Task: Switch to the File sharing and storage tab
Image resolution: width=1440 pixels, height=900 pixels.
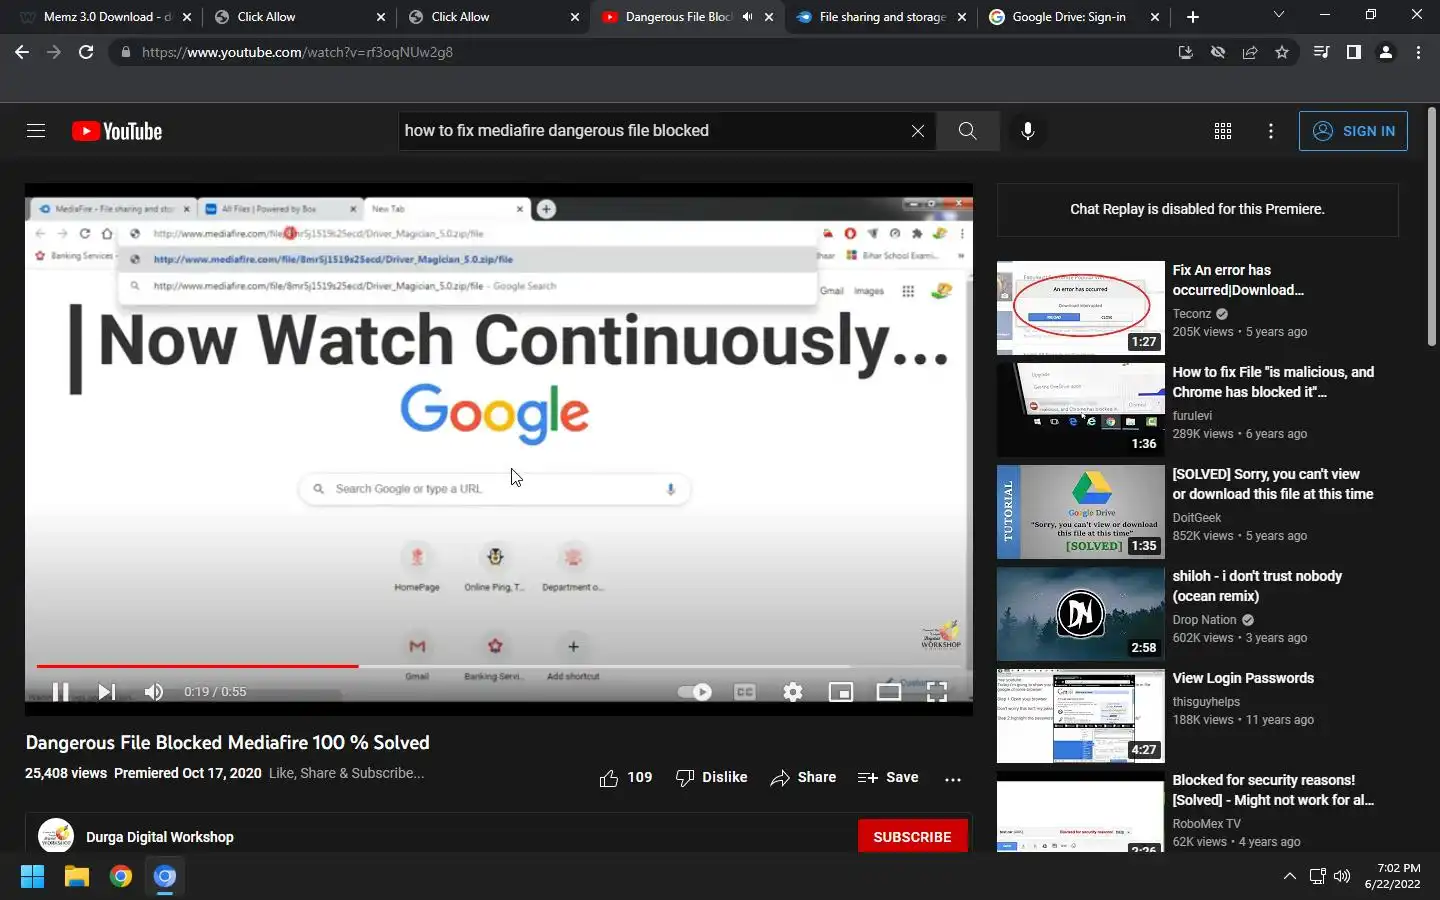Action: [x=880, y=17]
